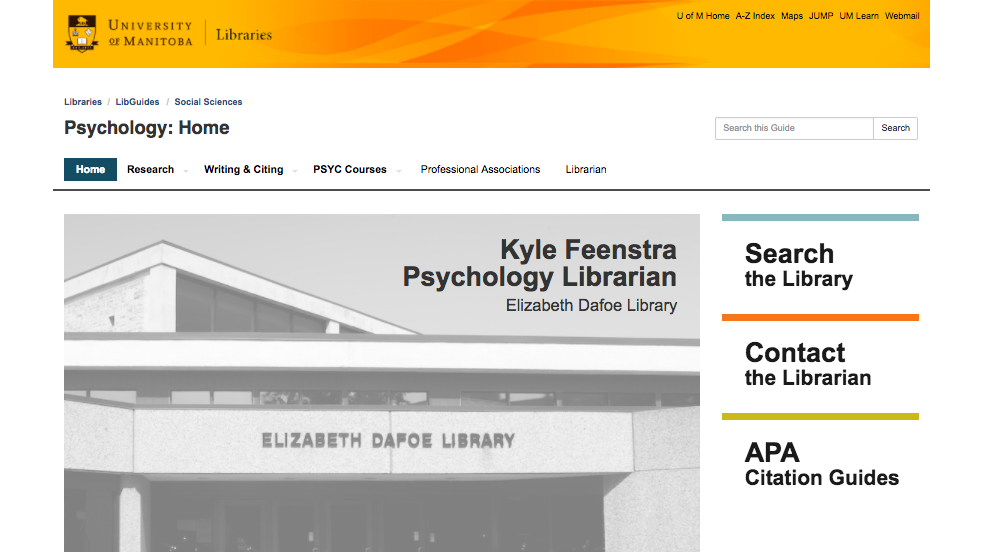Select the Home tab

[90, 170]
